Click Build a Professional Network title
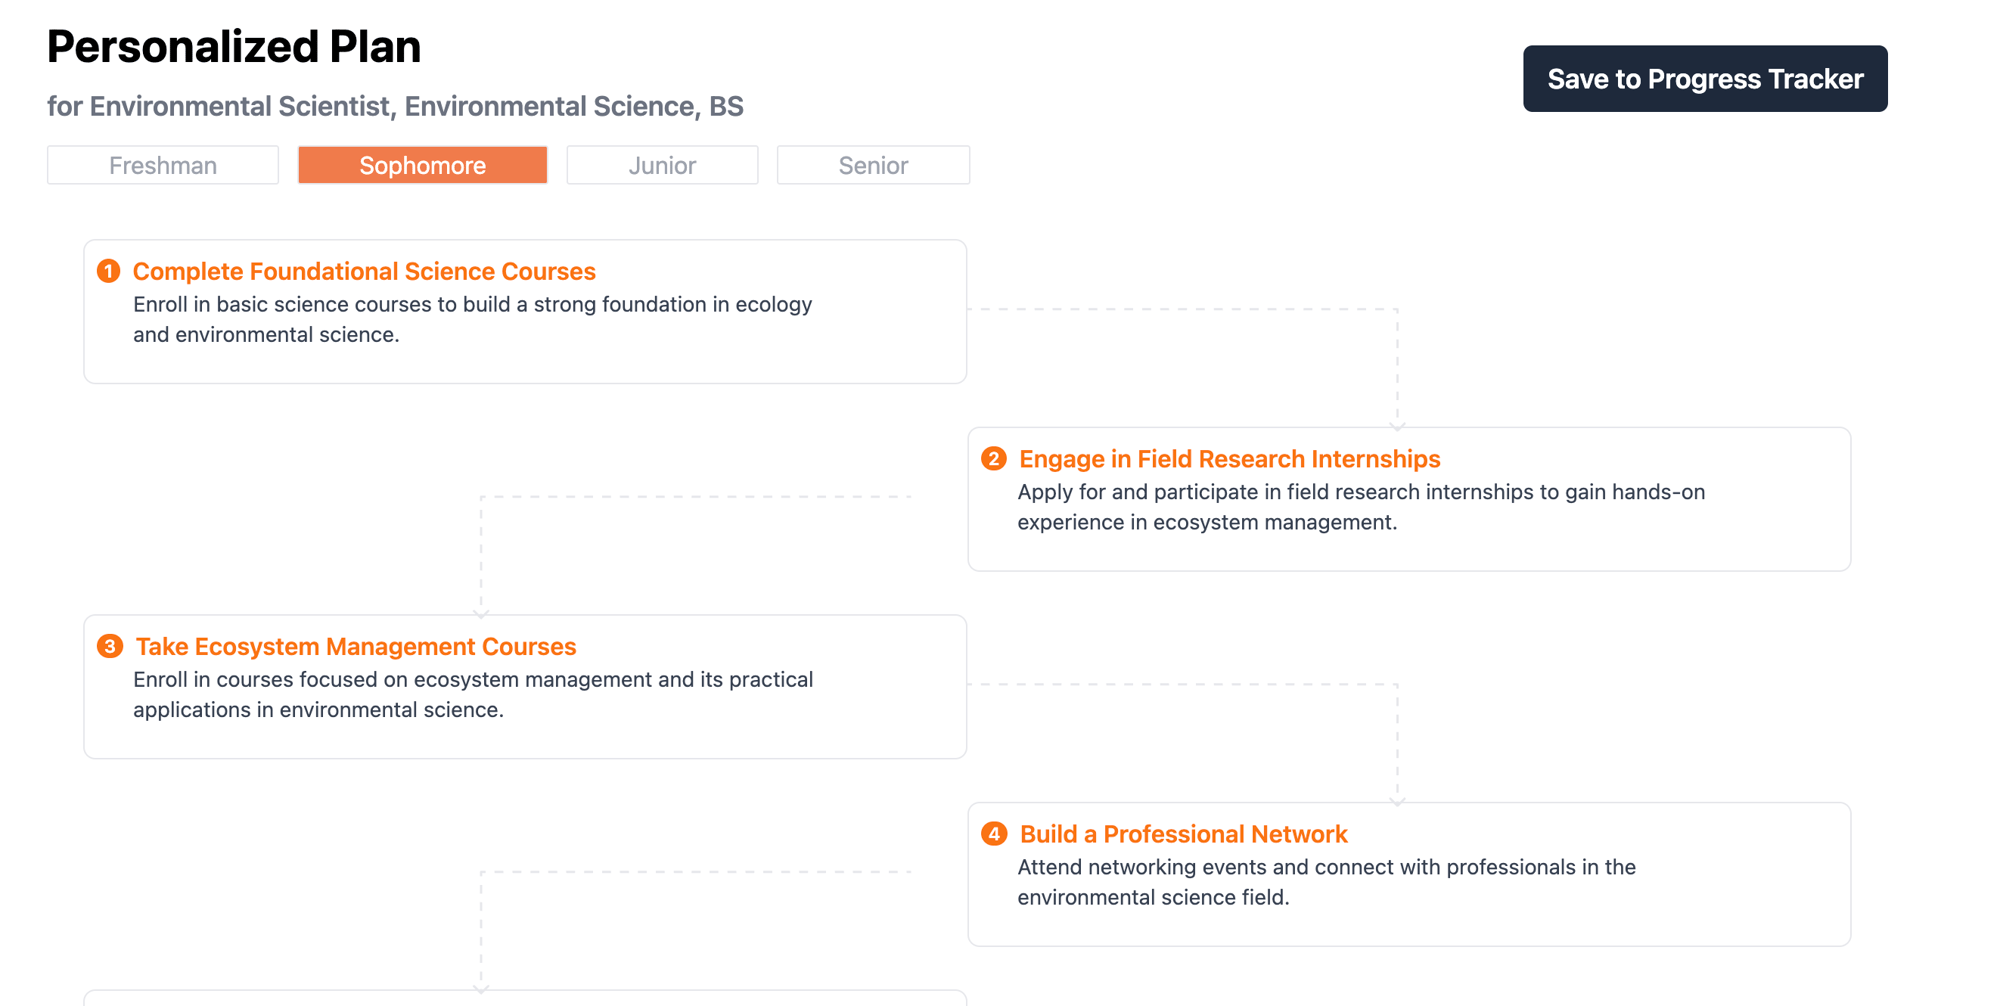The width and height of the screenshot is (2000, 1006). 1183,834
